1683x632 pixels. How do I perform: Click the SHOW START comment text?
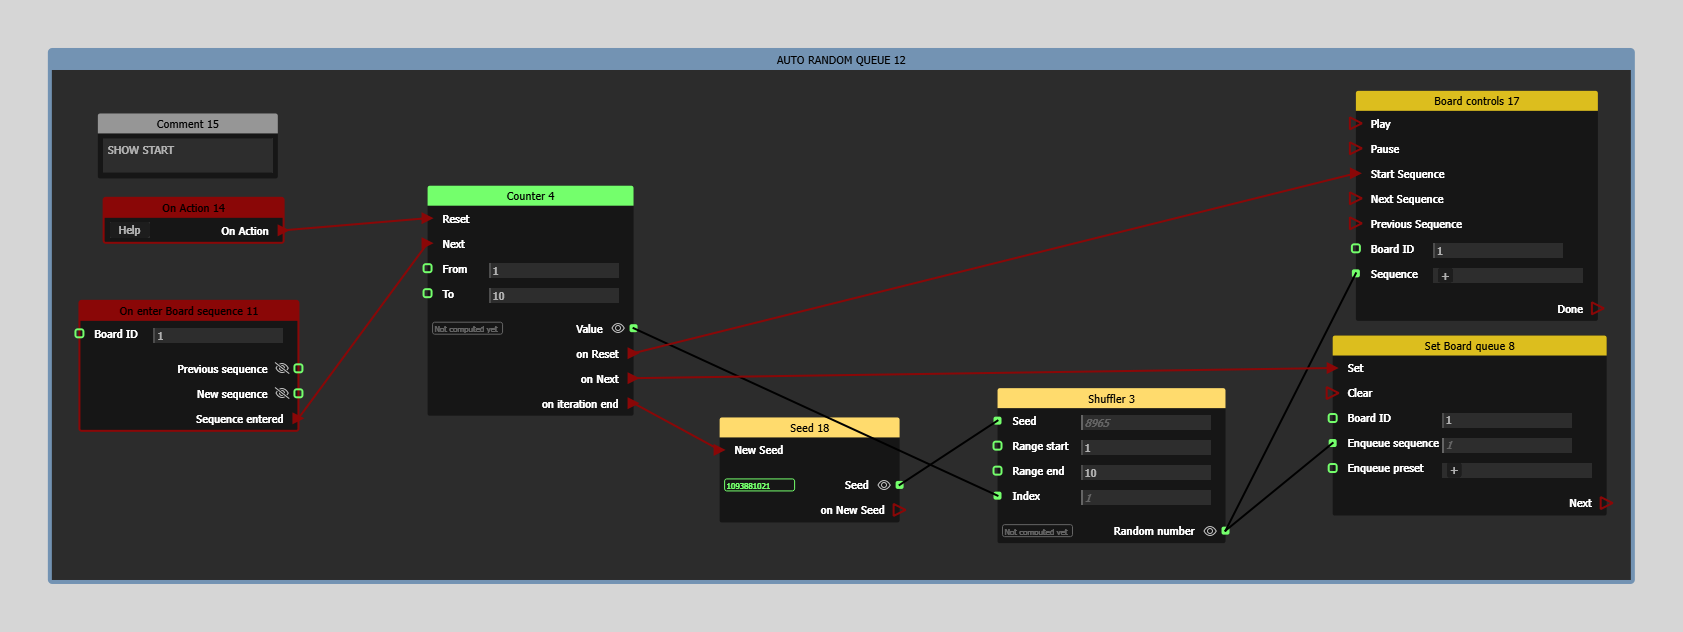point(141,150)
